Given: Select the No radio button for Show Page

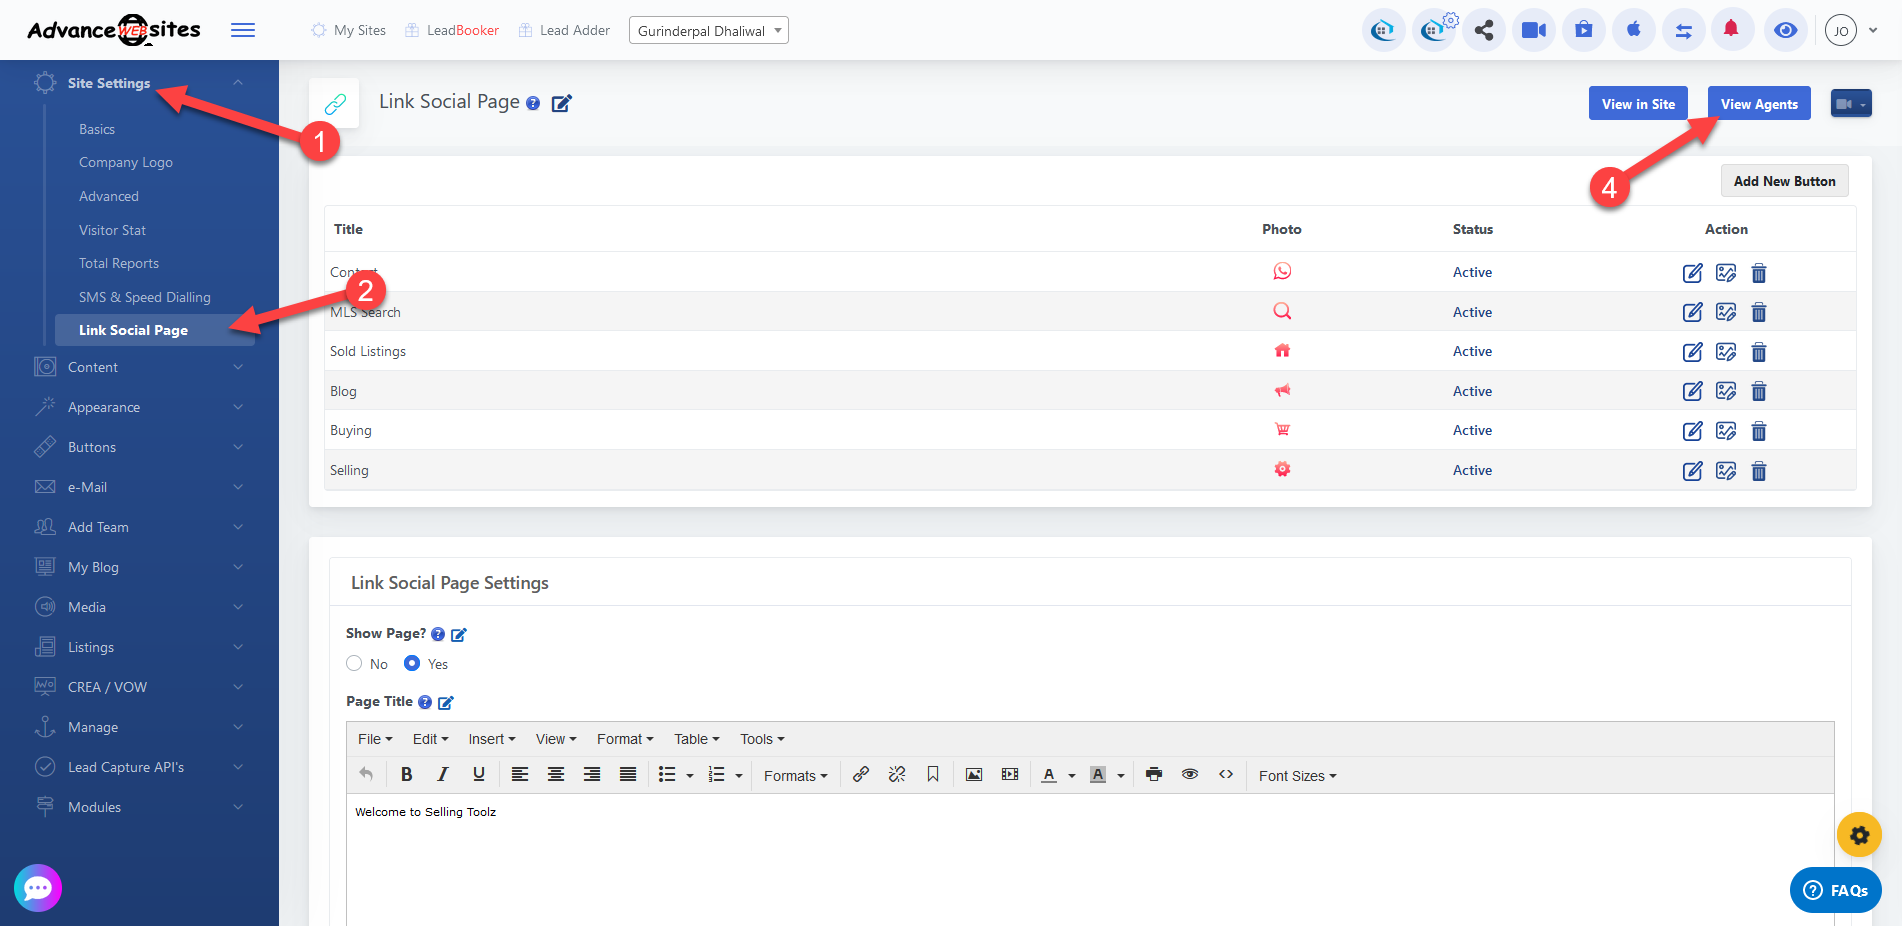Looking at the screenshot, I should point(354,664).
